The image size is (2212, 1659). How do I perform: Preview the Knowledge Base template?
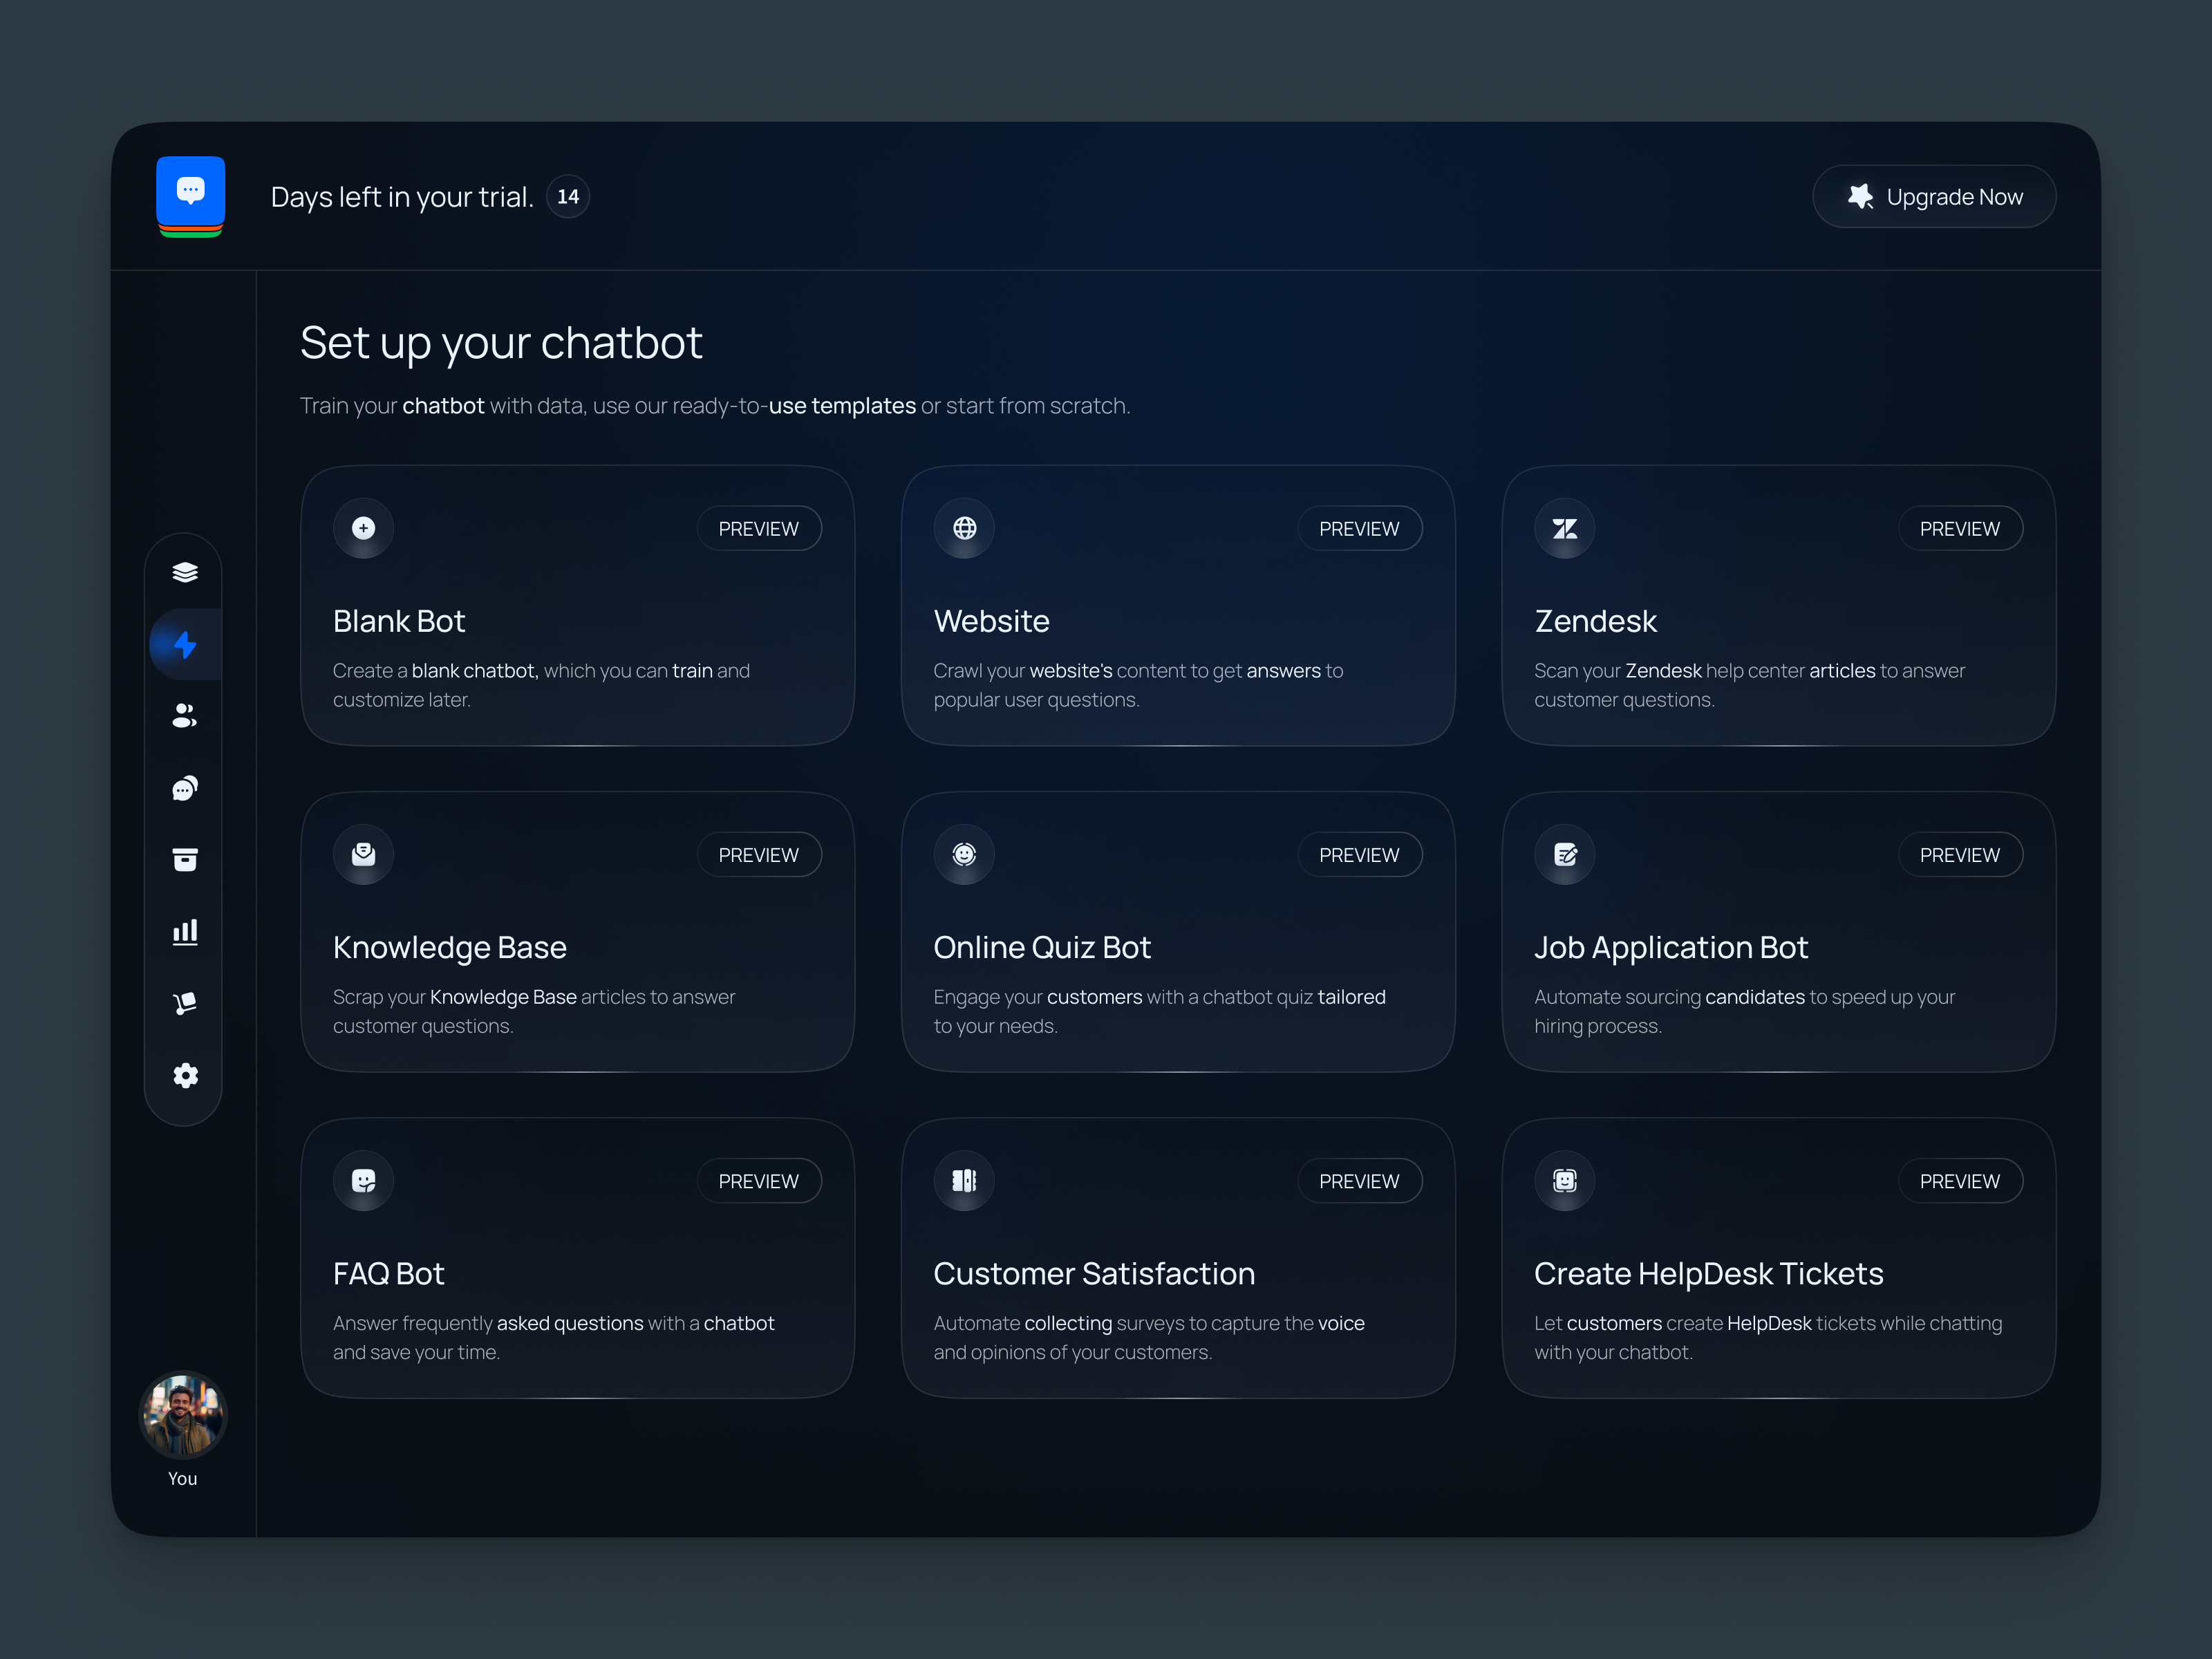click(x=759, y=854)
